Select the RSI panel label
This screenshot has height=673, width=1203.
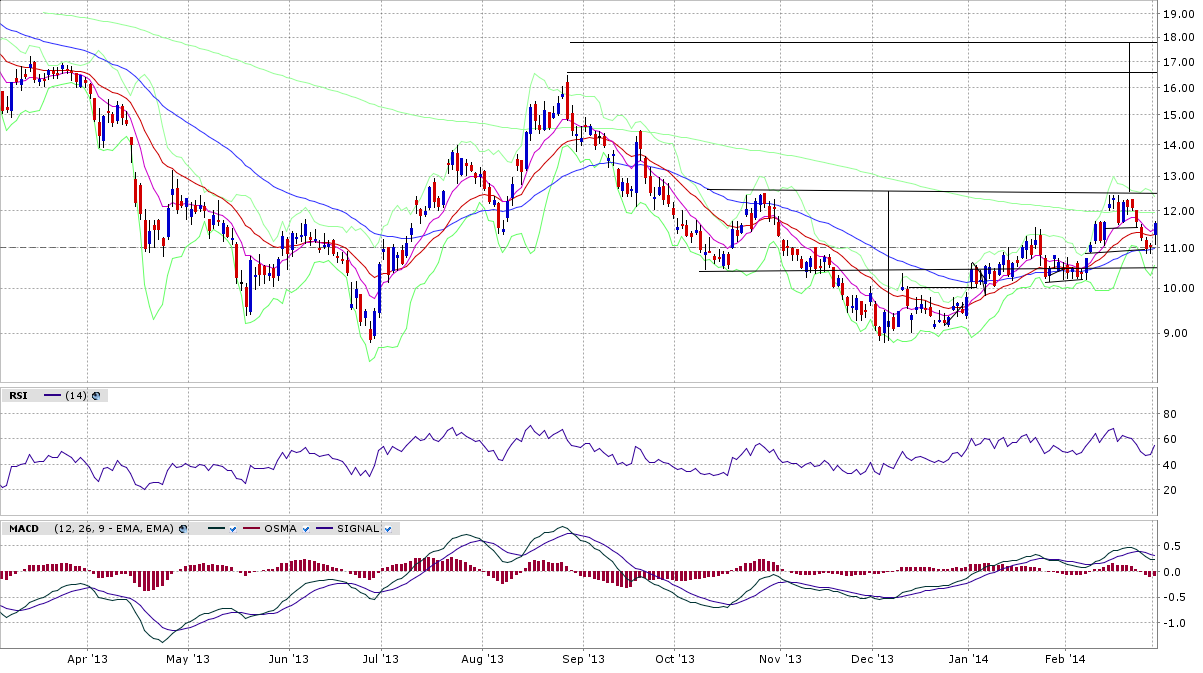coord(18,396)
